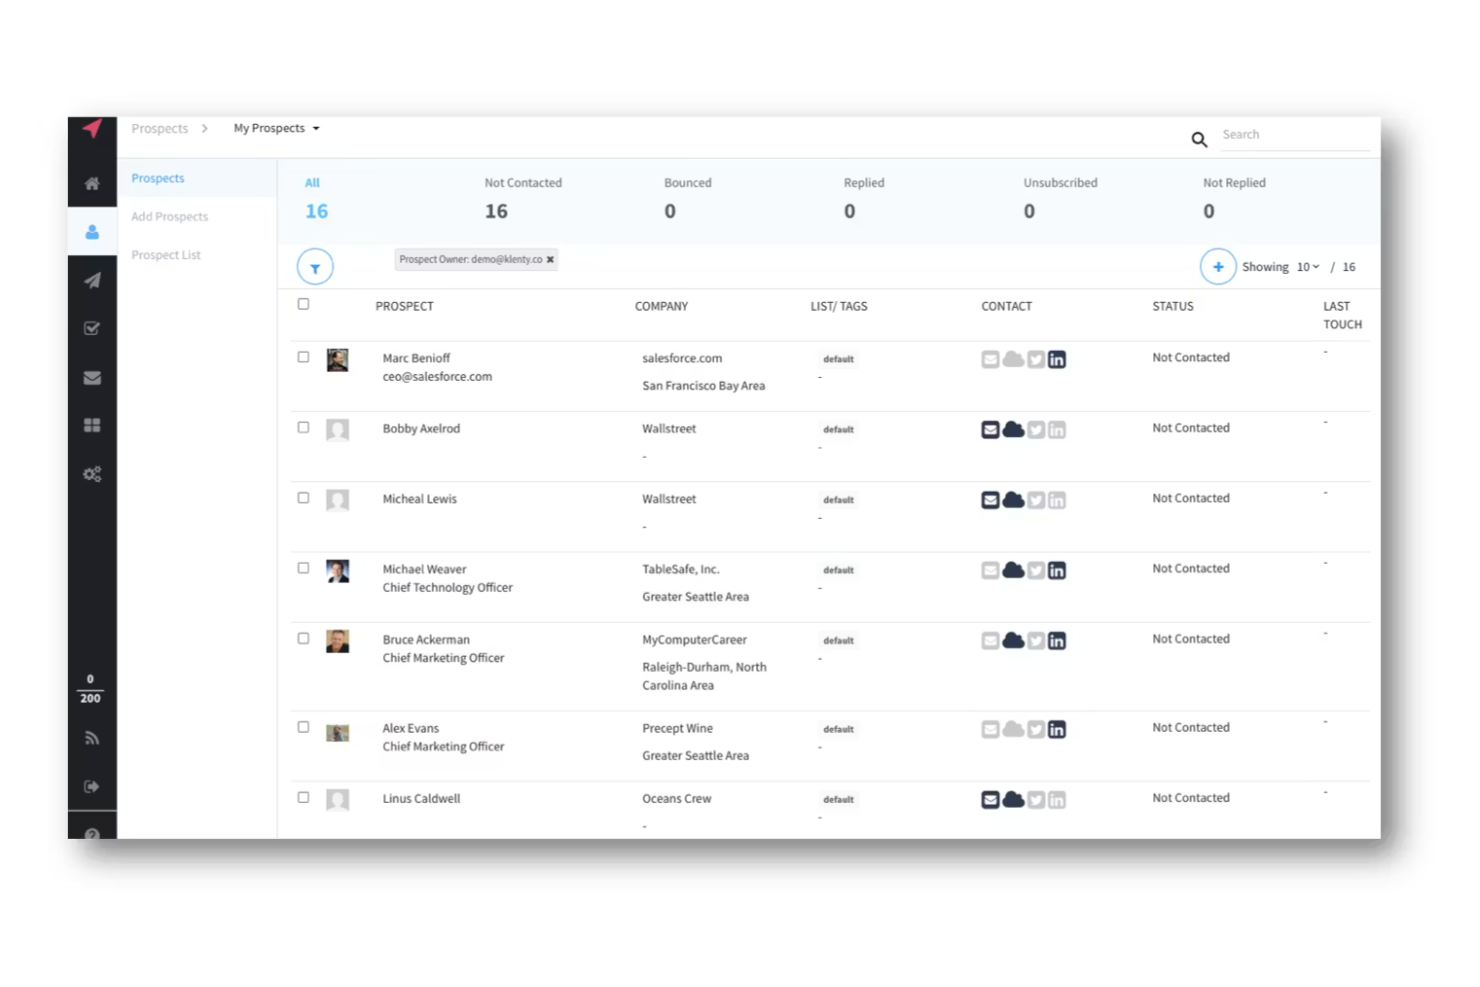This screenshot has width=1480, height=987.
Task: Check the checkbox next to Linus Caldwell
Action: click(303, 797)
